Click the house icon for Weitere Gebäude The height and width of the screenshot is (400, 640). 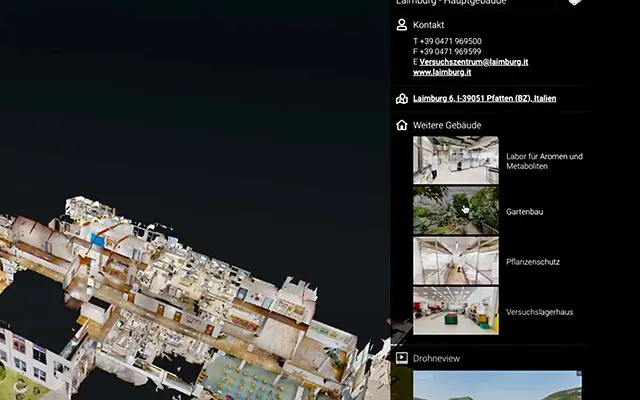pyautogui.click(x=402, y=125)
